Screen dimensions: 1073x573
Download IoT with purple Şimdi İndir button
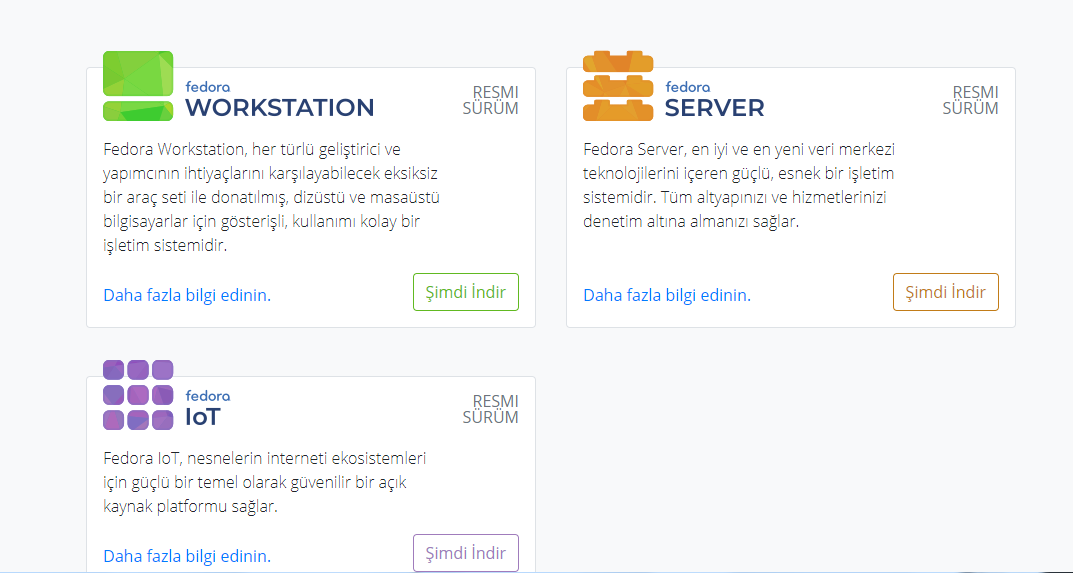click(466, 553)
